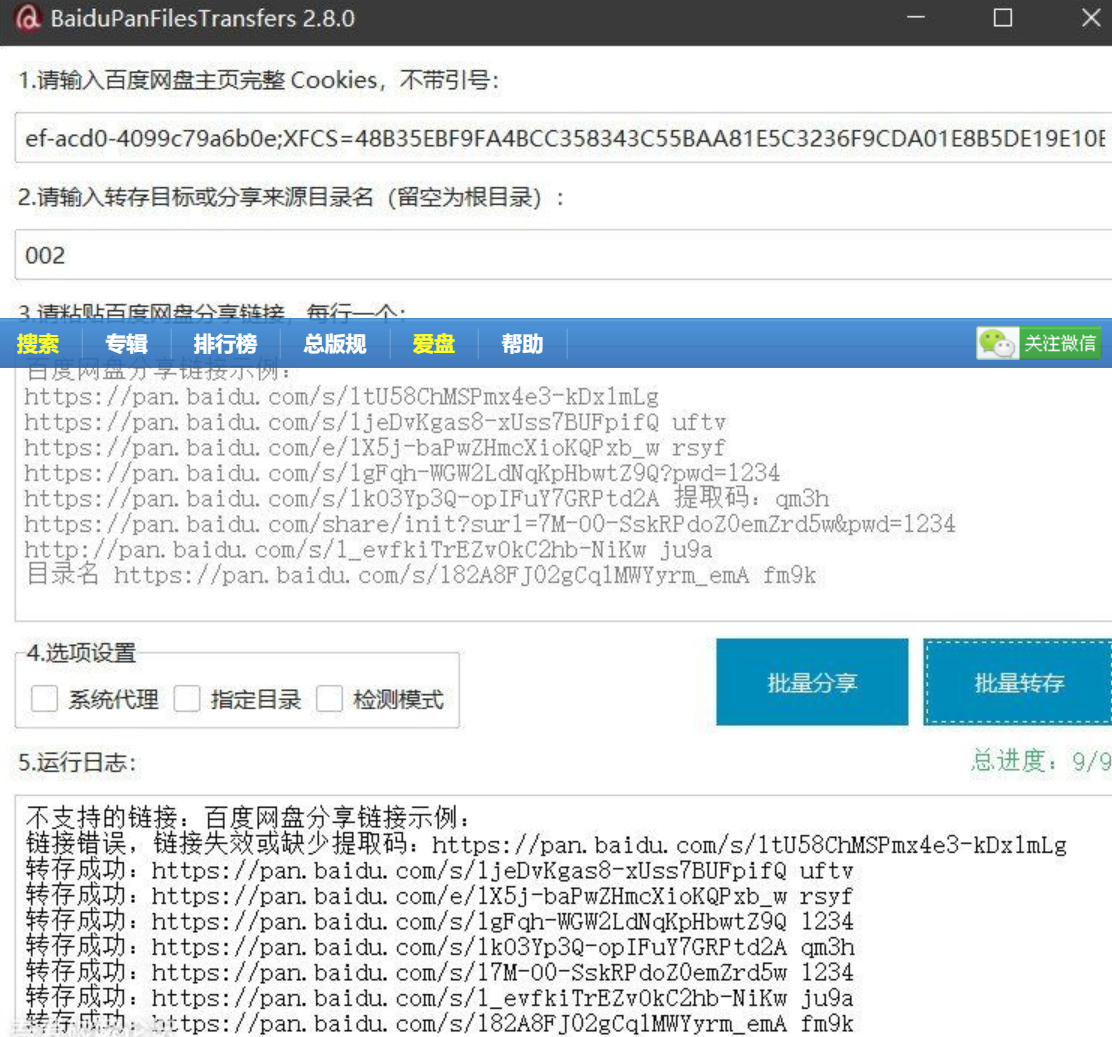This screenshot has height=1037, width=1112.
Task: Click the 批量转存 button
Action: 1018,682
